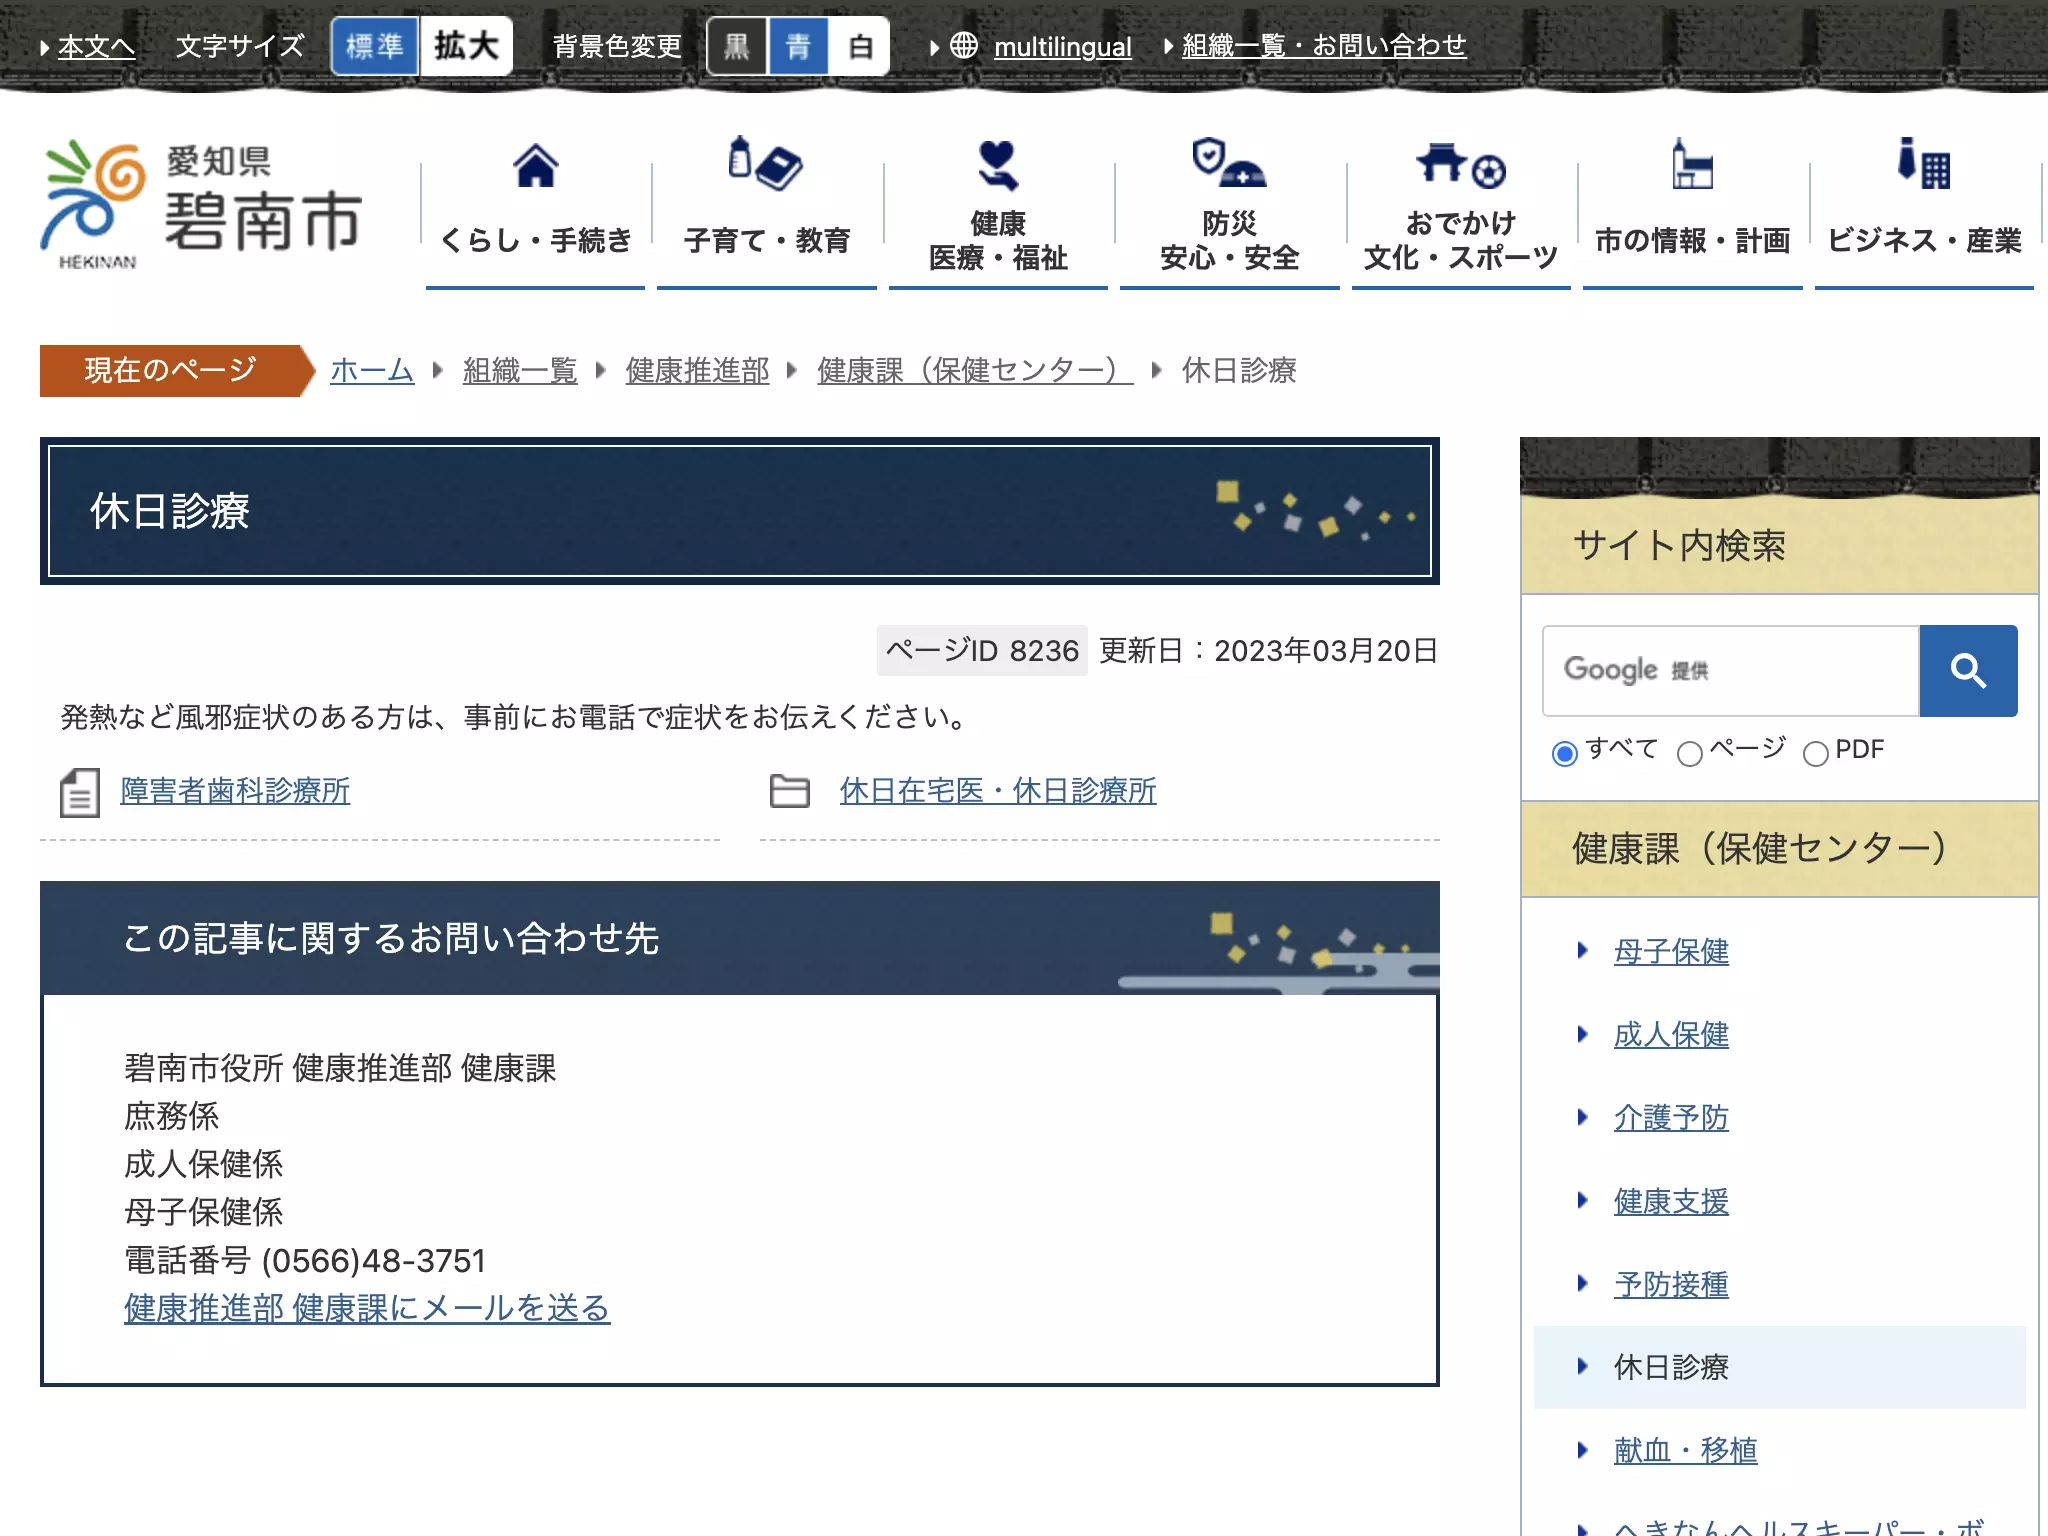Open the 休日在宅医・休日診療所 link
This screenshot has height=1536, width=2048.
pyautogui.click(x=998, y=791)
